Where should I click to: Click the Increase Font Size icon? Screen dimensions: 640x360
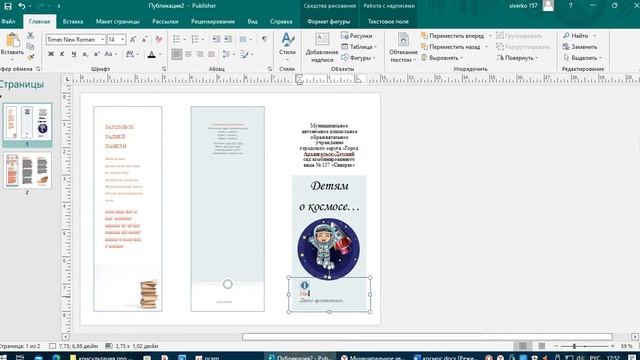point(133,40)
